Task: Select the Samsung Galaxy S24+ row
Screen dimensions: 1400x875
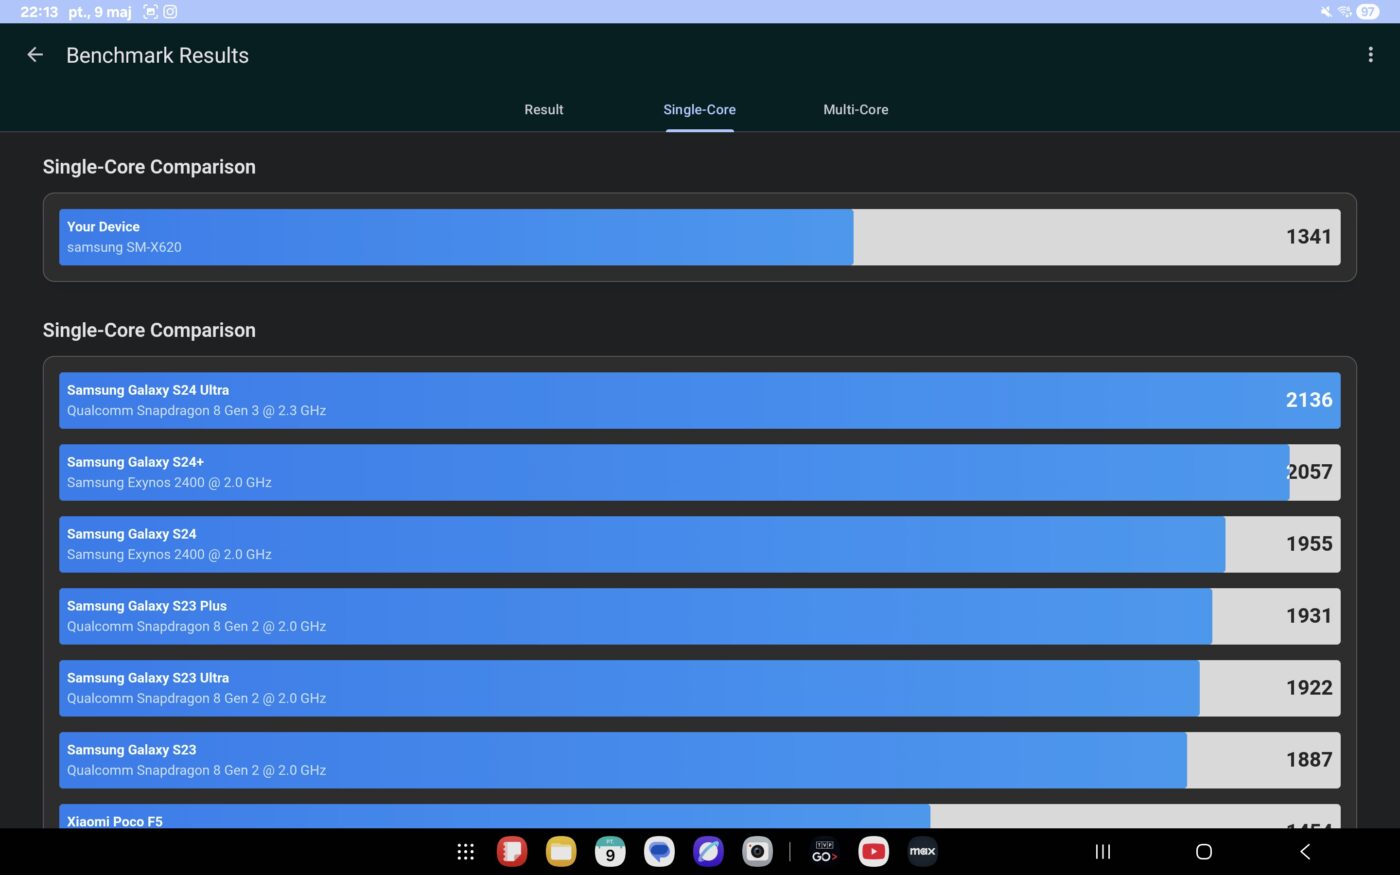Action: pos(699,473)
